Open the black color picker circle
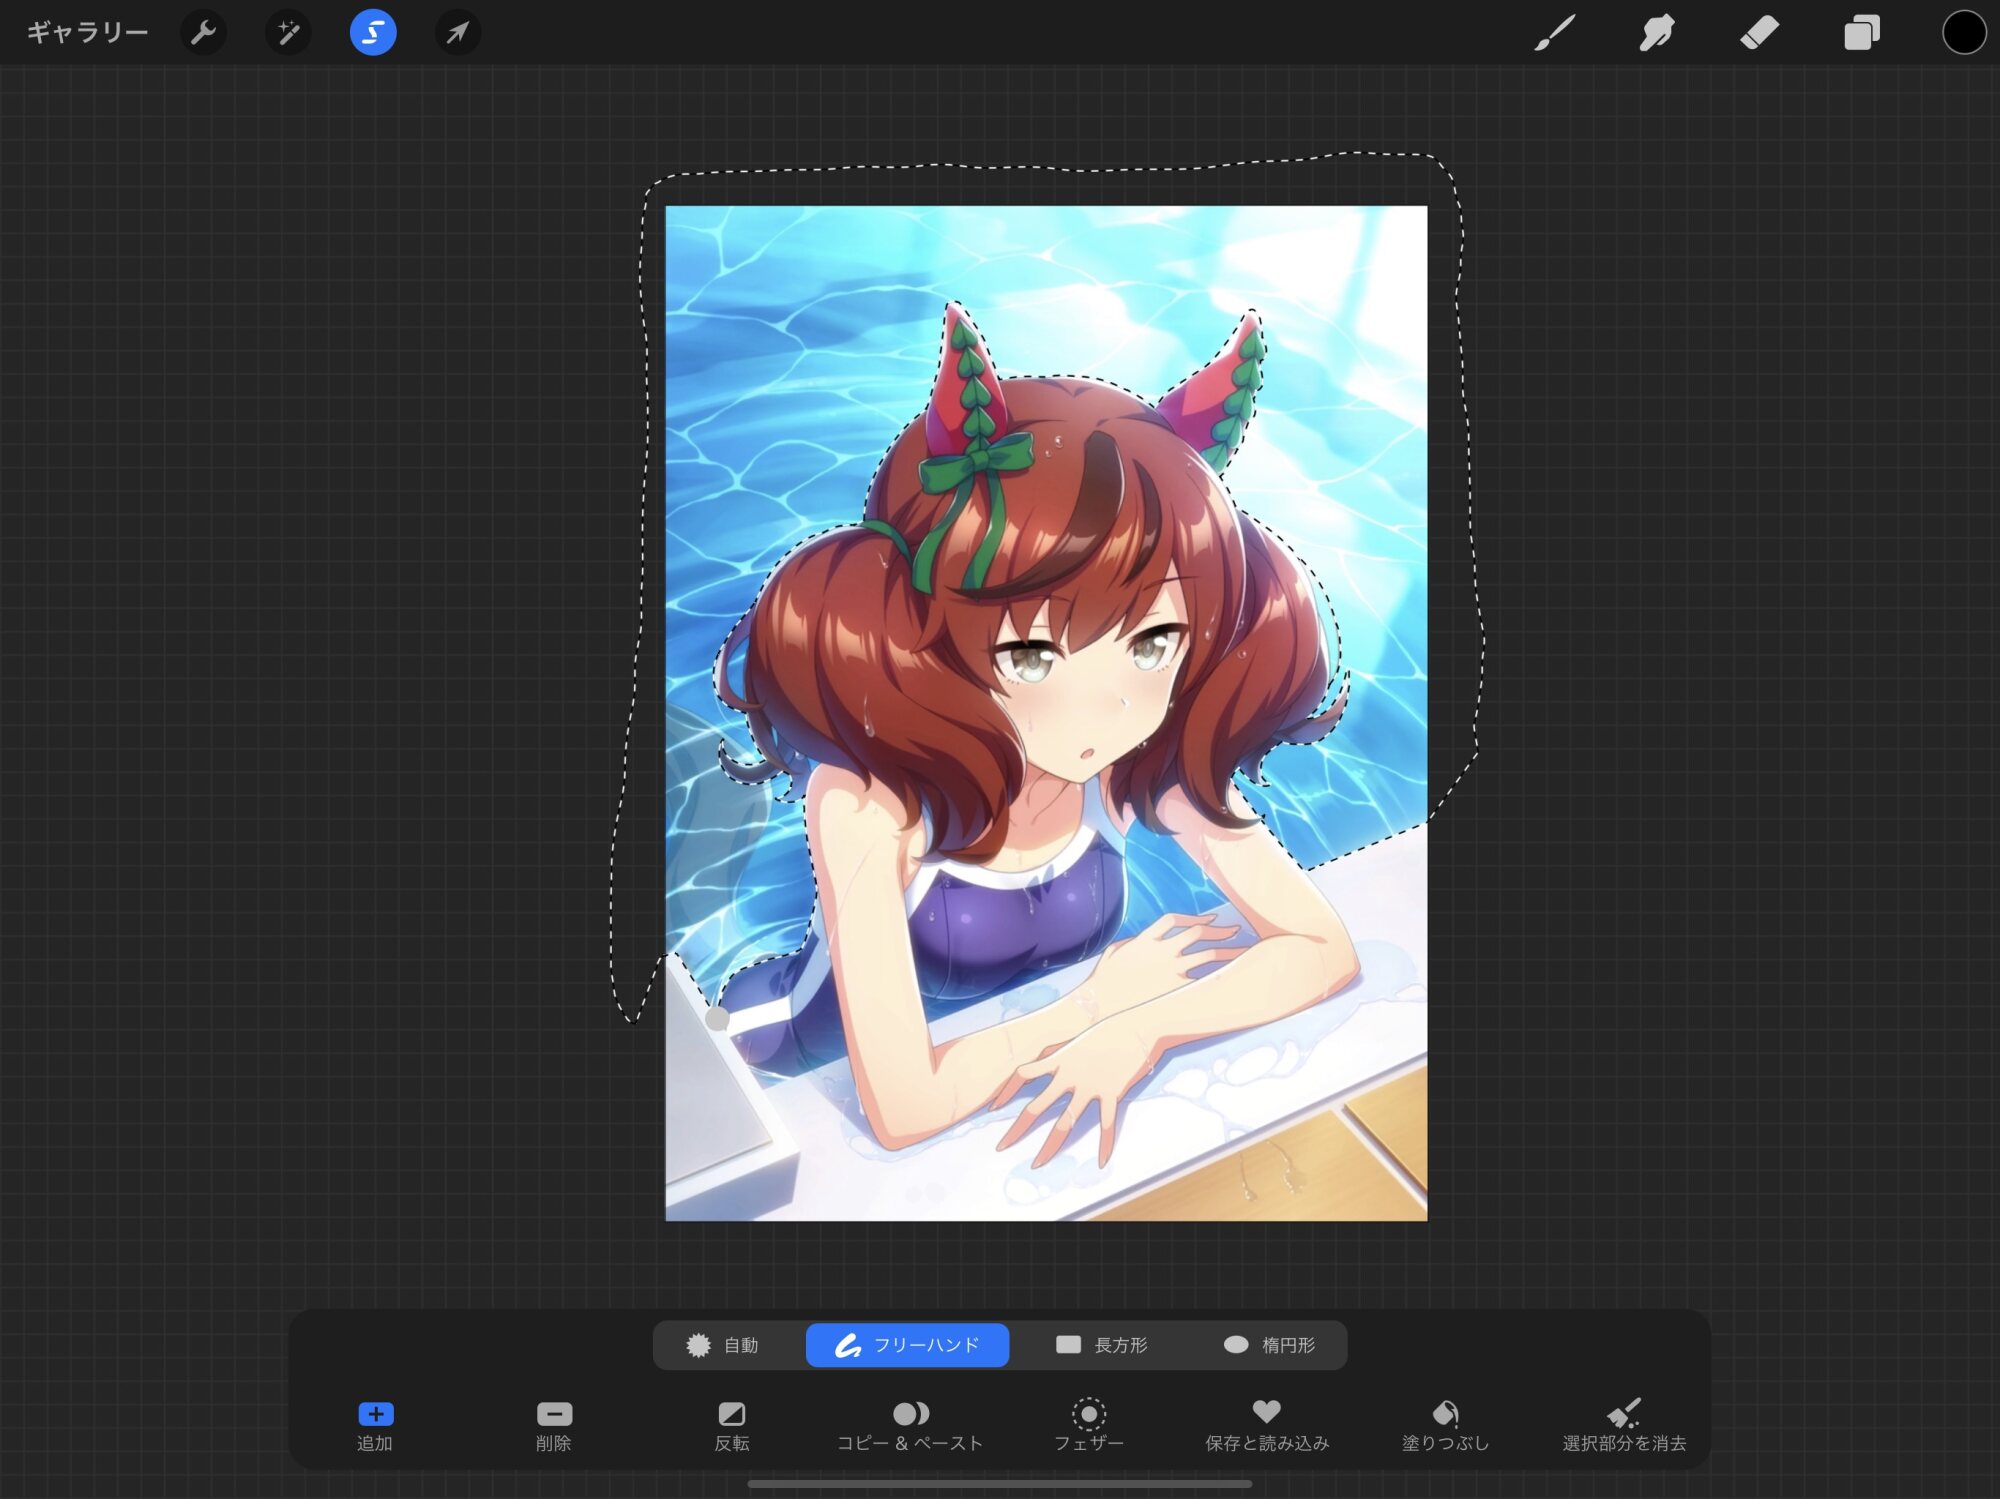This screenshot has width=2000, height=1499. [1963, 33]
